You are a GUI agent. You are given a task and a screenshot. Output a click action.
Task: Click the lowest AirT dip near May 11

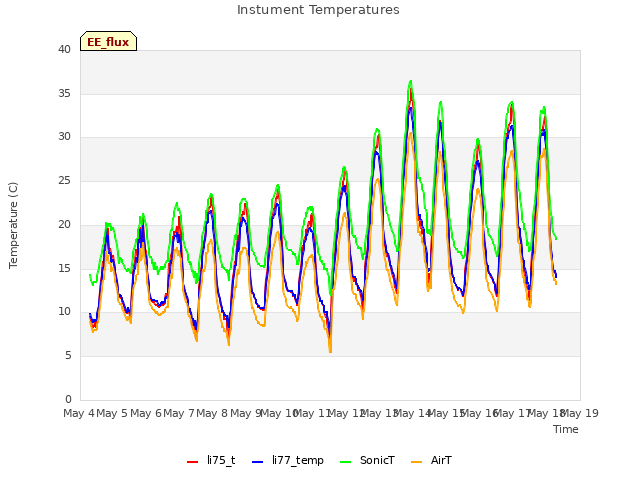[330, 351]
